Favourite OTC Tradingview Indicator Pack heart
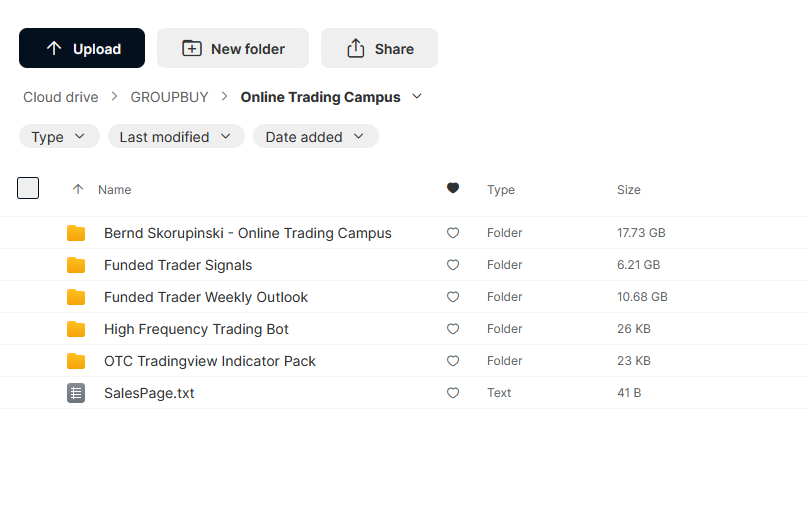 [453, 361]
